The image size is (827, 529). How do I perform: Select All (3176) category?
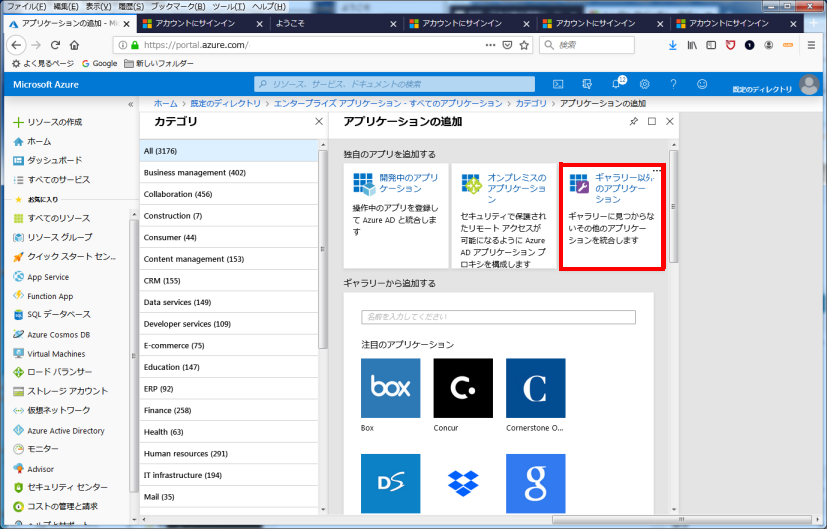pos(229,151)
